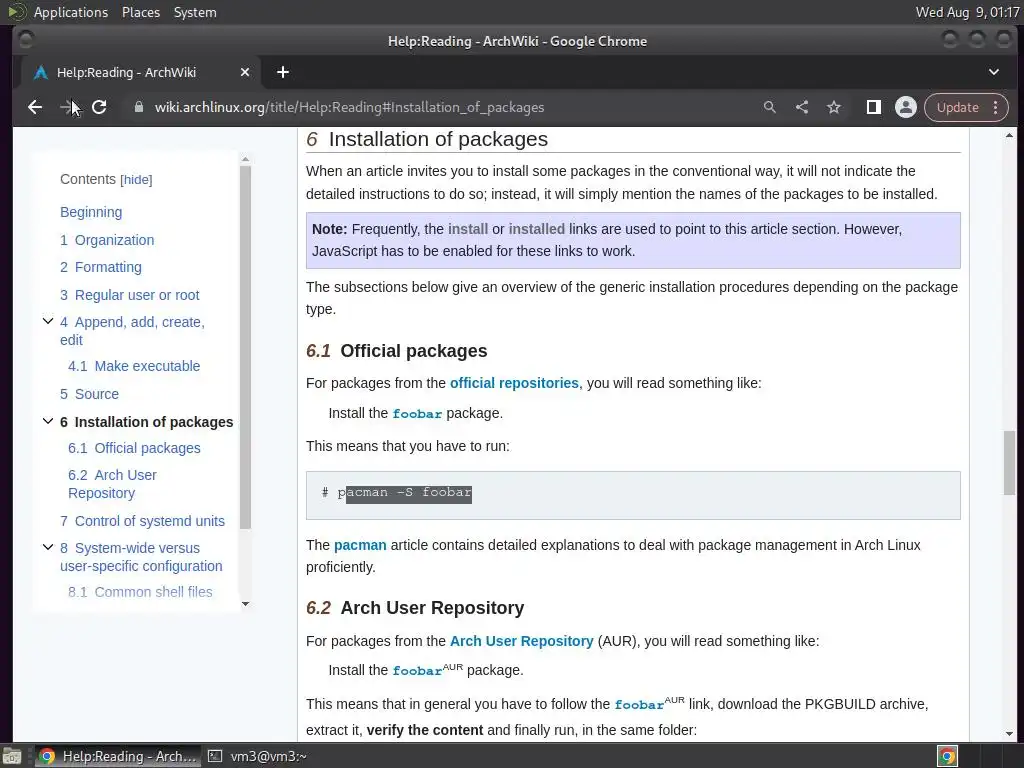
Task: Click the page scrollbar down arrow
Action: click(x=1010, y=734)
